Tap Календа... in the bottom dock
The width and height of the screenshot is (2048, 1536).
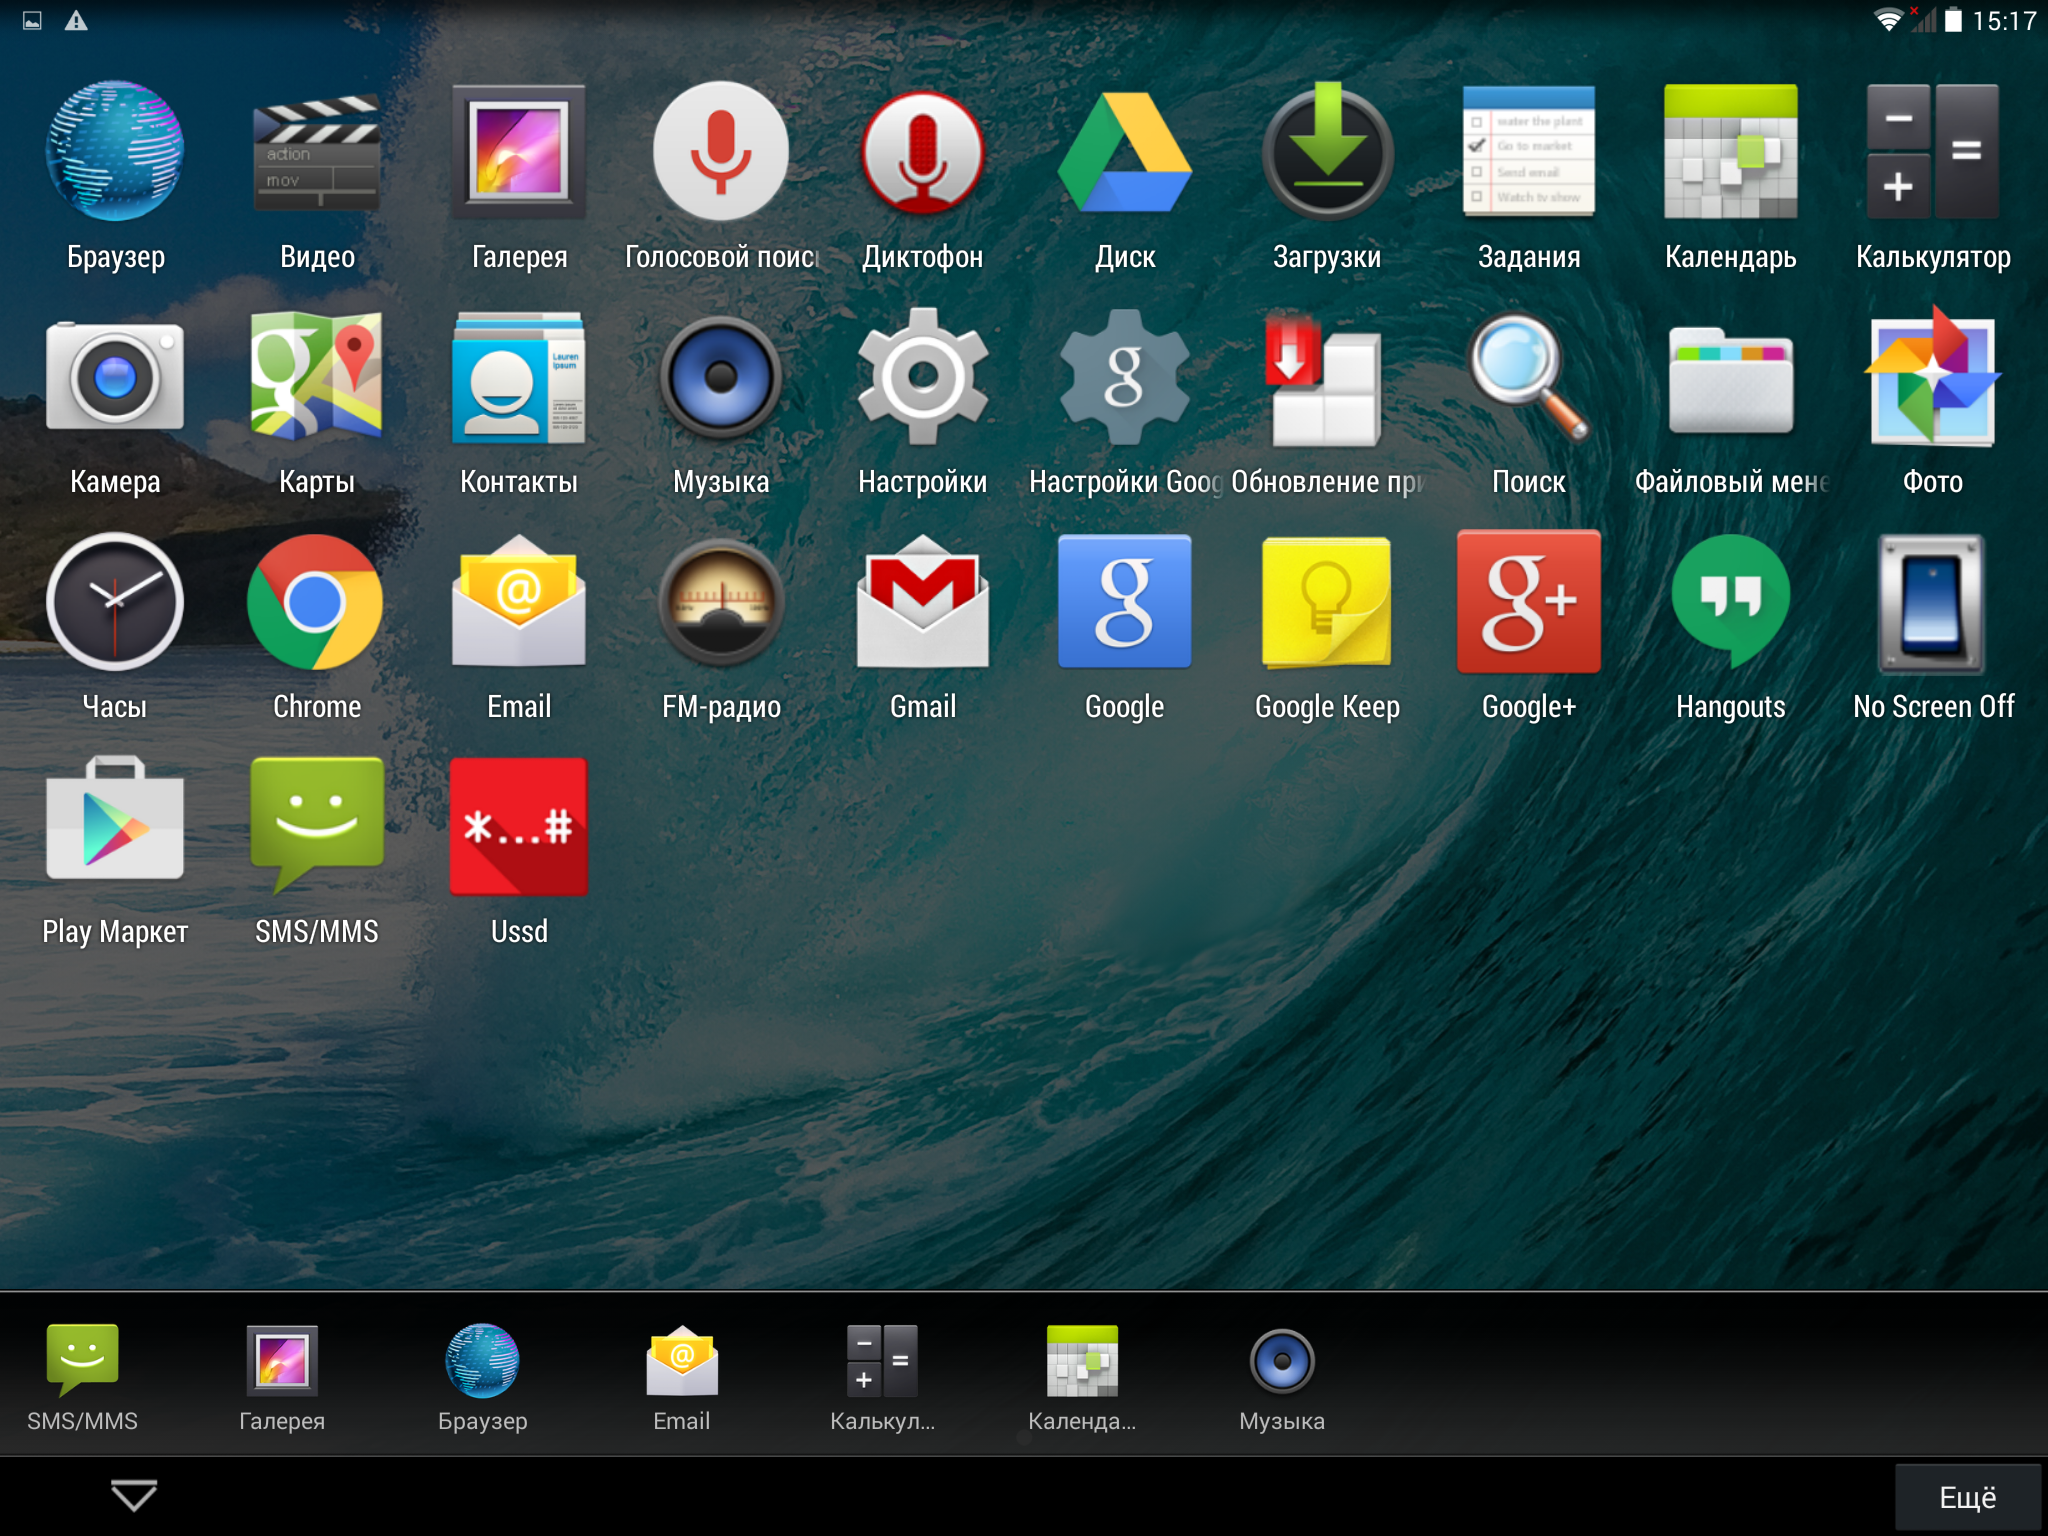click(x=1082, y=1378)
